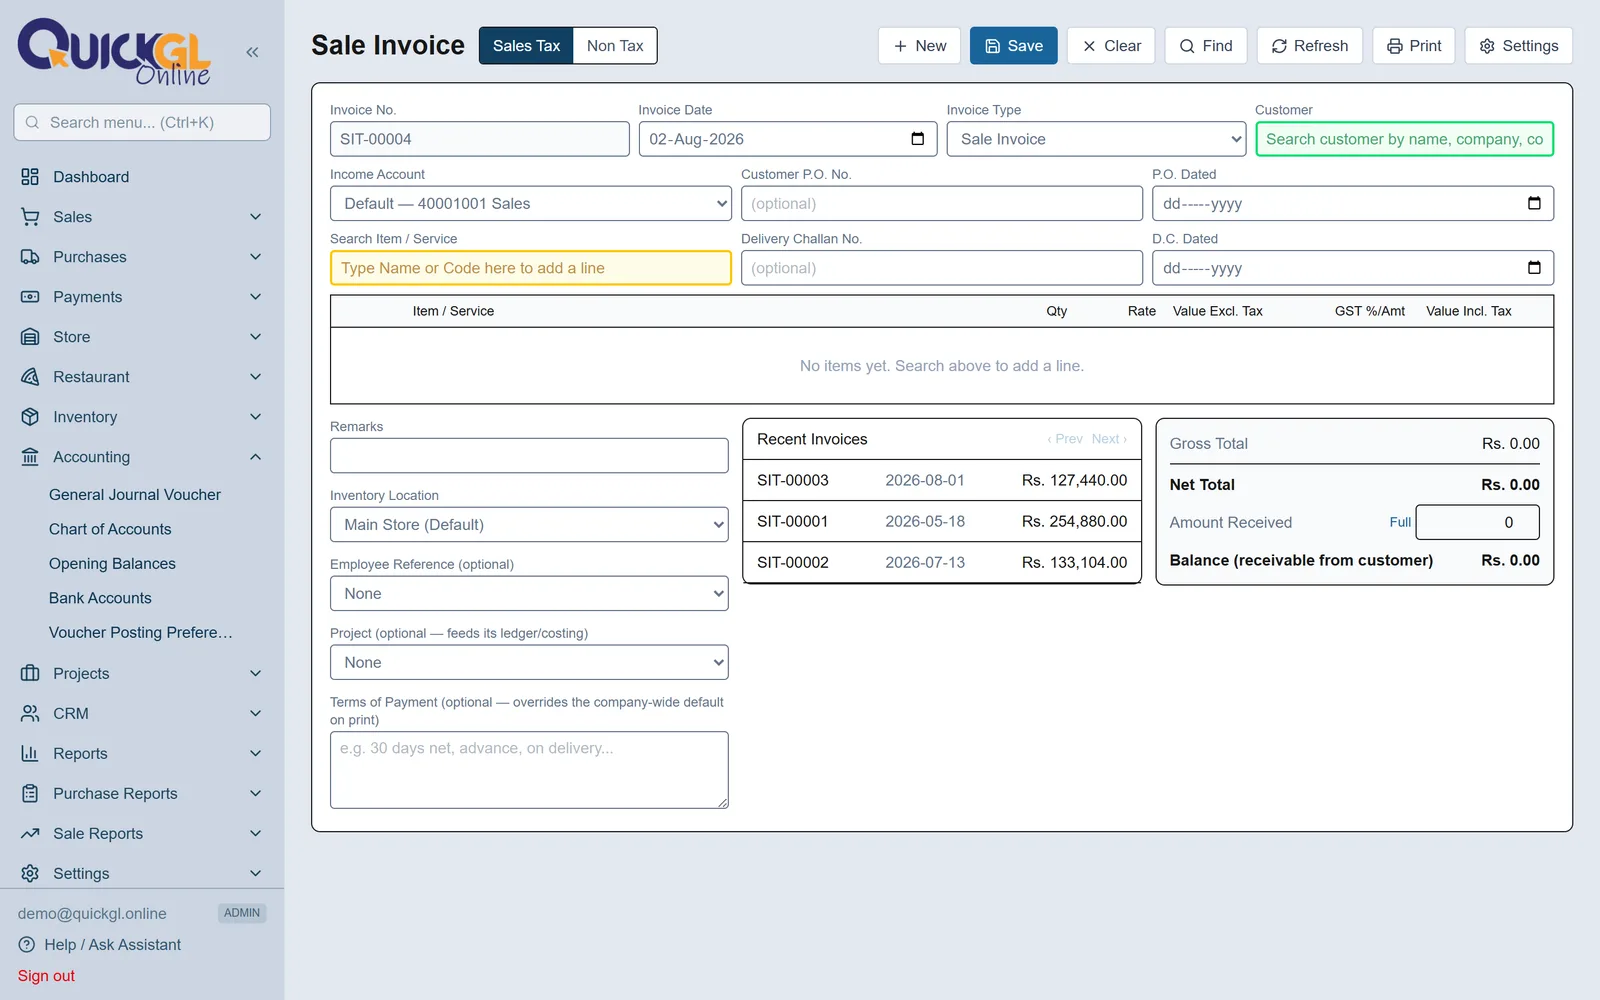Click the Restaurant icon in sidebar
Image resolution: width=1600 pixels, height=1000 pixels.
coord(30,377)
